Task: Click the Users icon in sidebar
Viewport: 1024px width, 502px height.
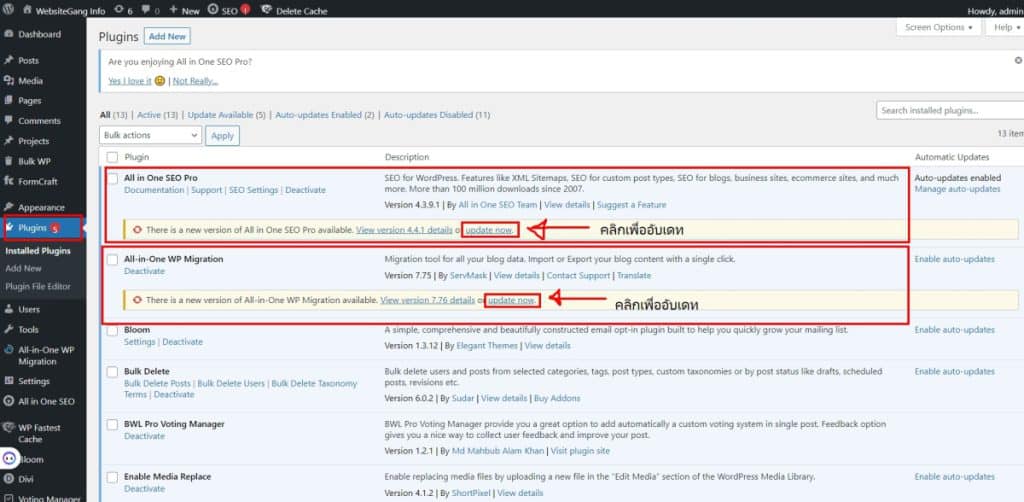Action: [8, 309]
